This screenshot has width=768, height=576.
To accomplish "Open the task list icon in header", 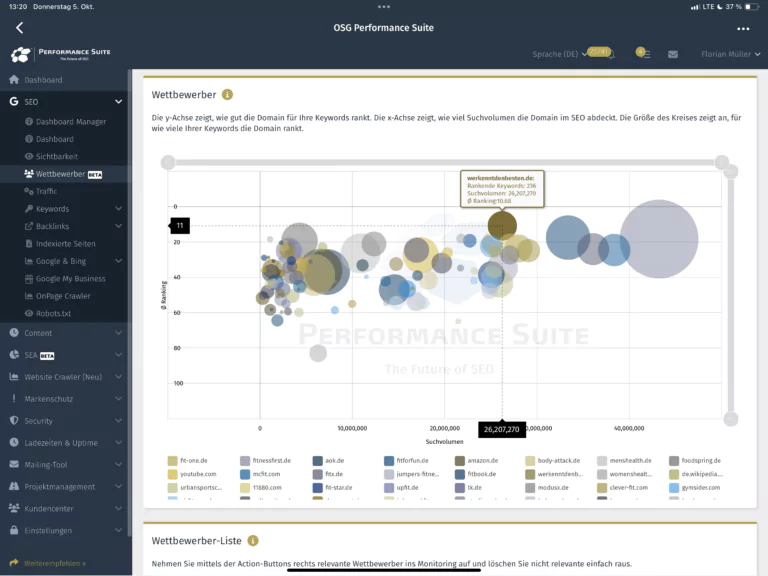I will 644,54.
